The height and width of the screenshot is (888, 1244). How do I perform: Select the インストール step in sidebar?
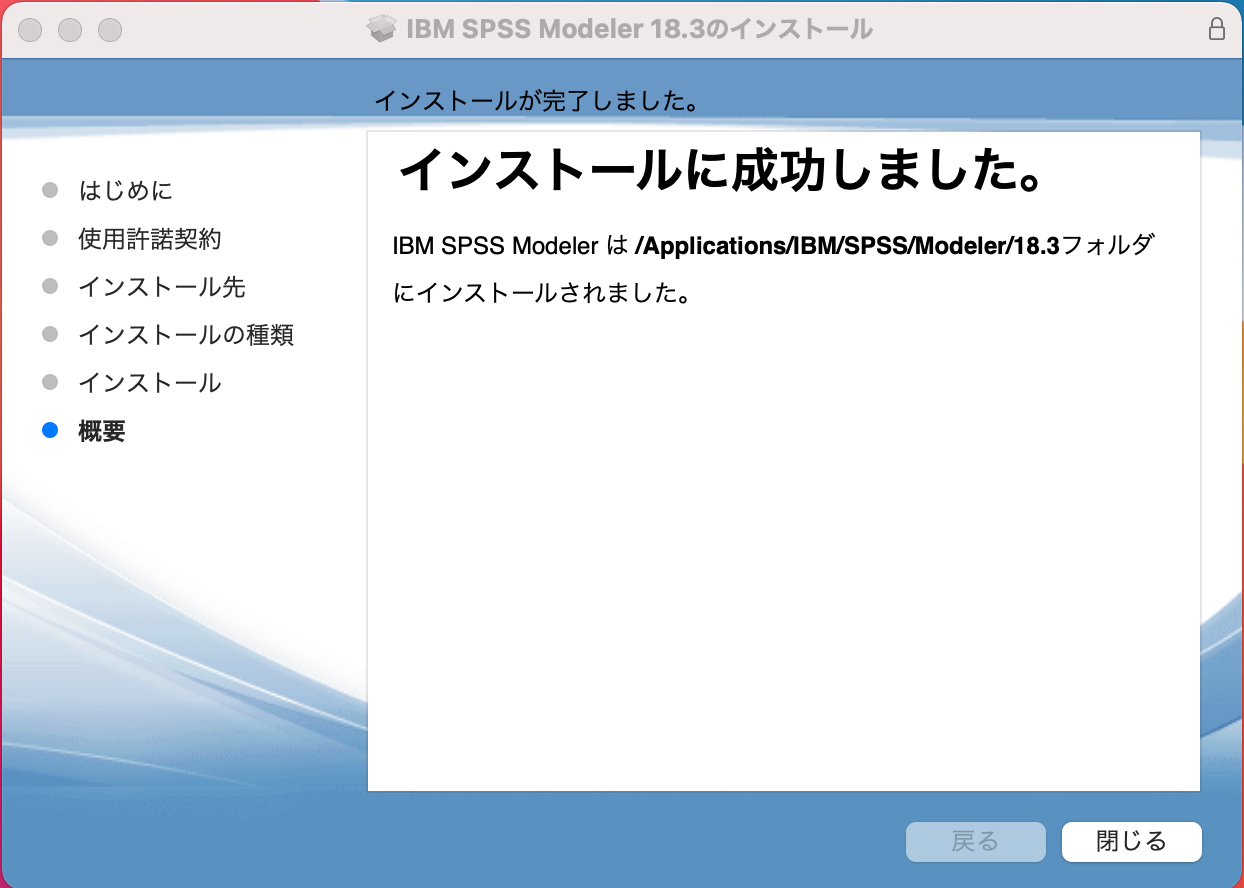(150, 383)
